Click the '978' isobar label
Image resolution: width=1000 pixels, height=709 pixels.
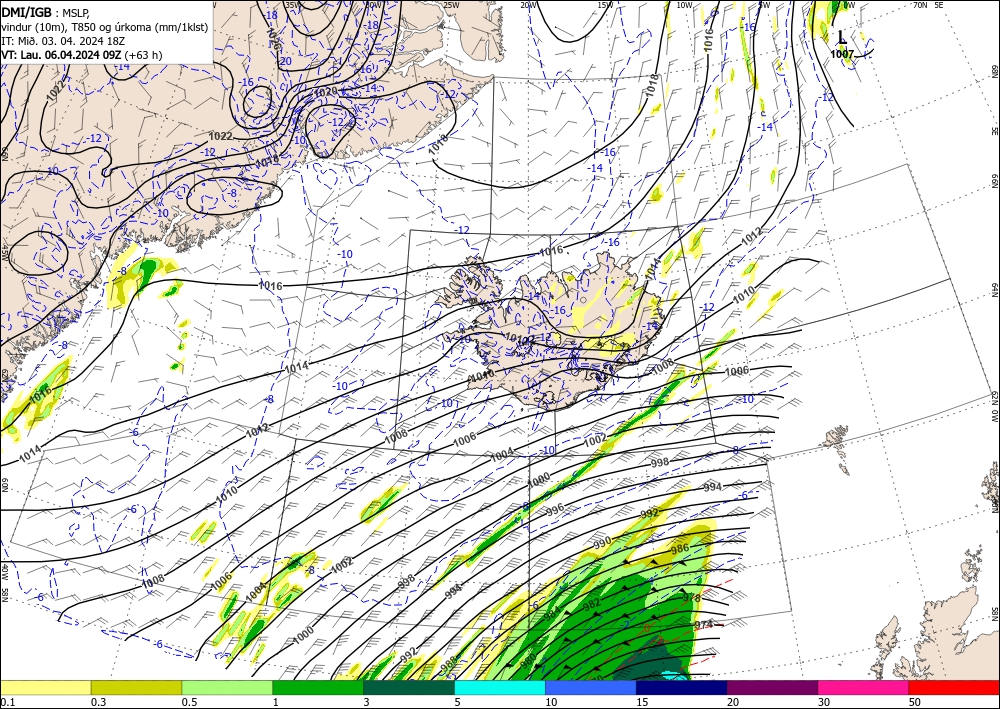click(x=691, y=597)
